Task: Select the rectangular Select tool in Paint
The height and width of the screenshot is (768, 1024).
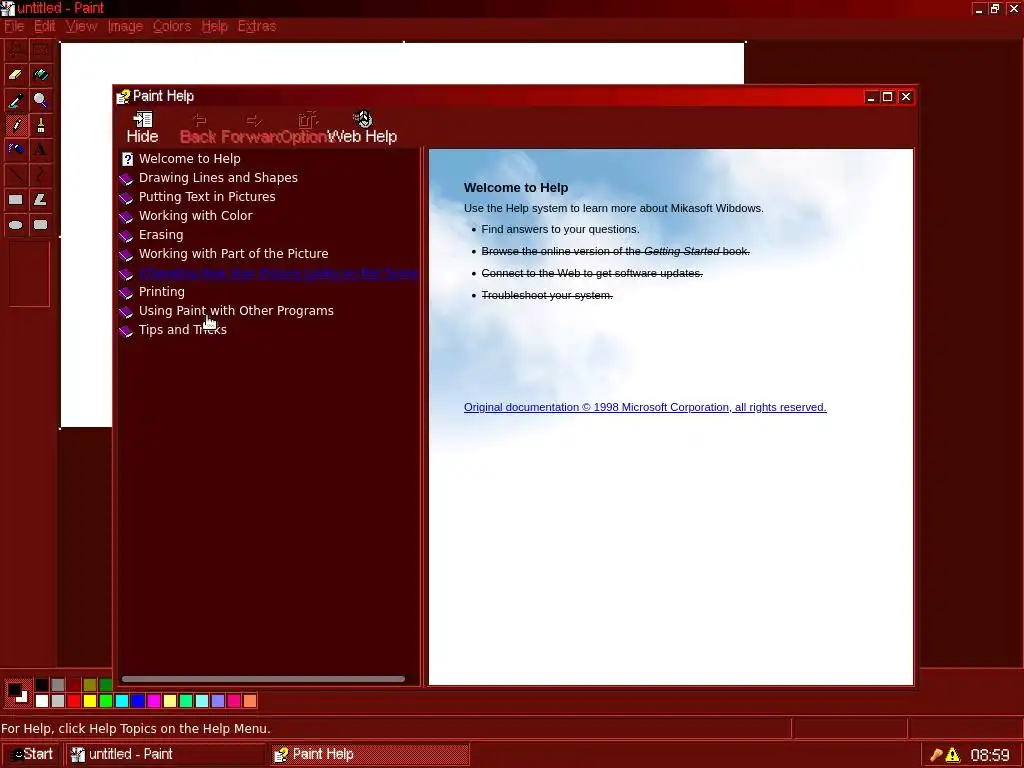Action: click(x=40, y=50)
